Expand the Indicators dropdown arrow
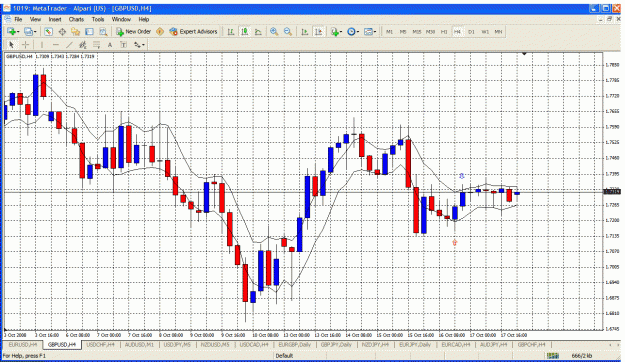This screenshot has width=625, height=362. click(x=341, y=32)
